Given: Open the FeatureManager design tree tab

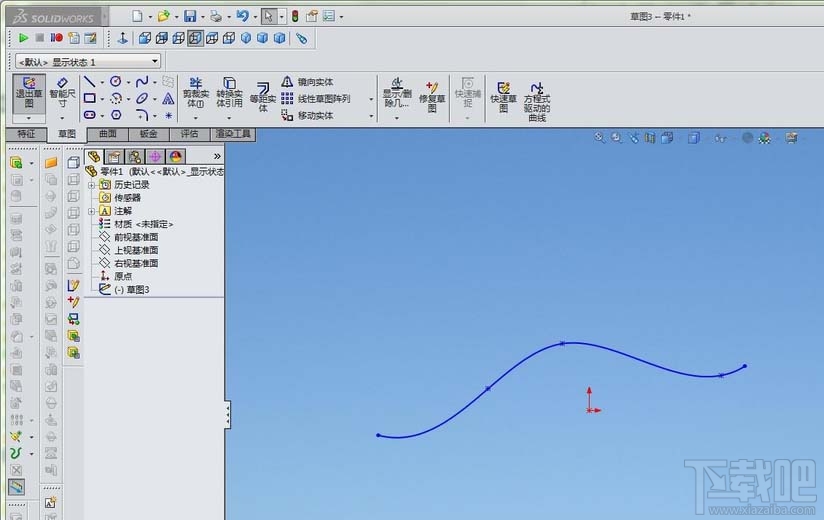Looking at the screenshot, I should (94, 156).
